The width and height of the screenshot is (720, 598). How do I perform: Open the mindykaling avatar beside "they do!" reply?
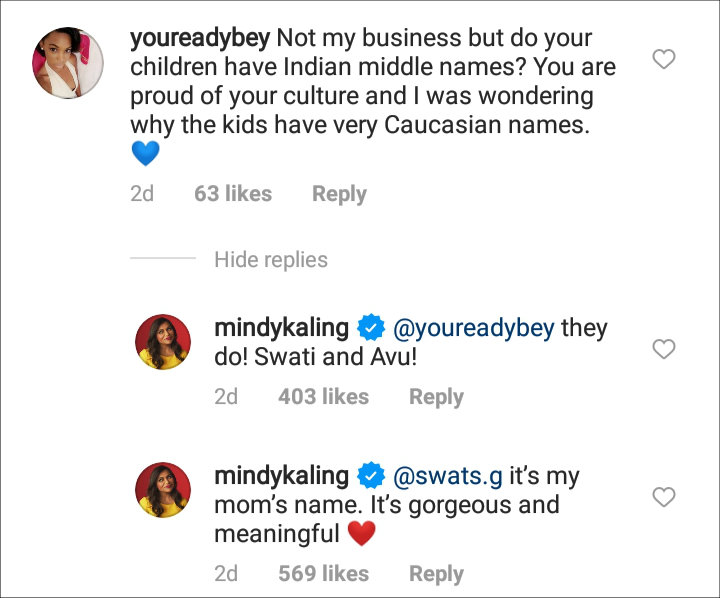click(164, 342)
